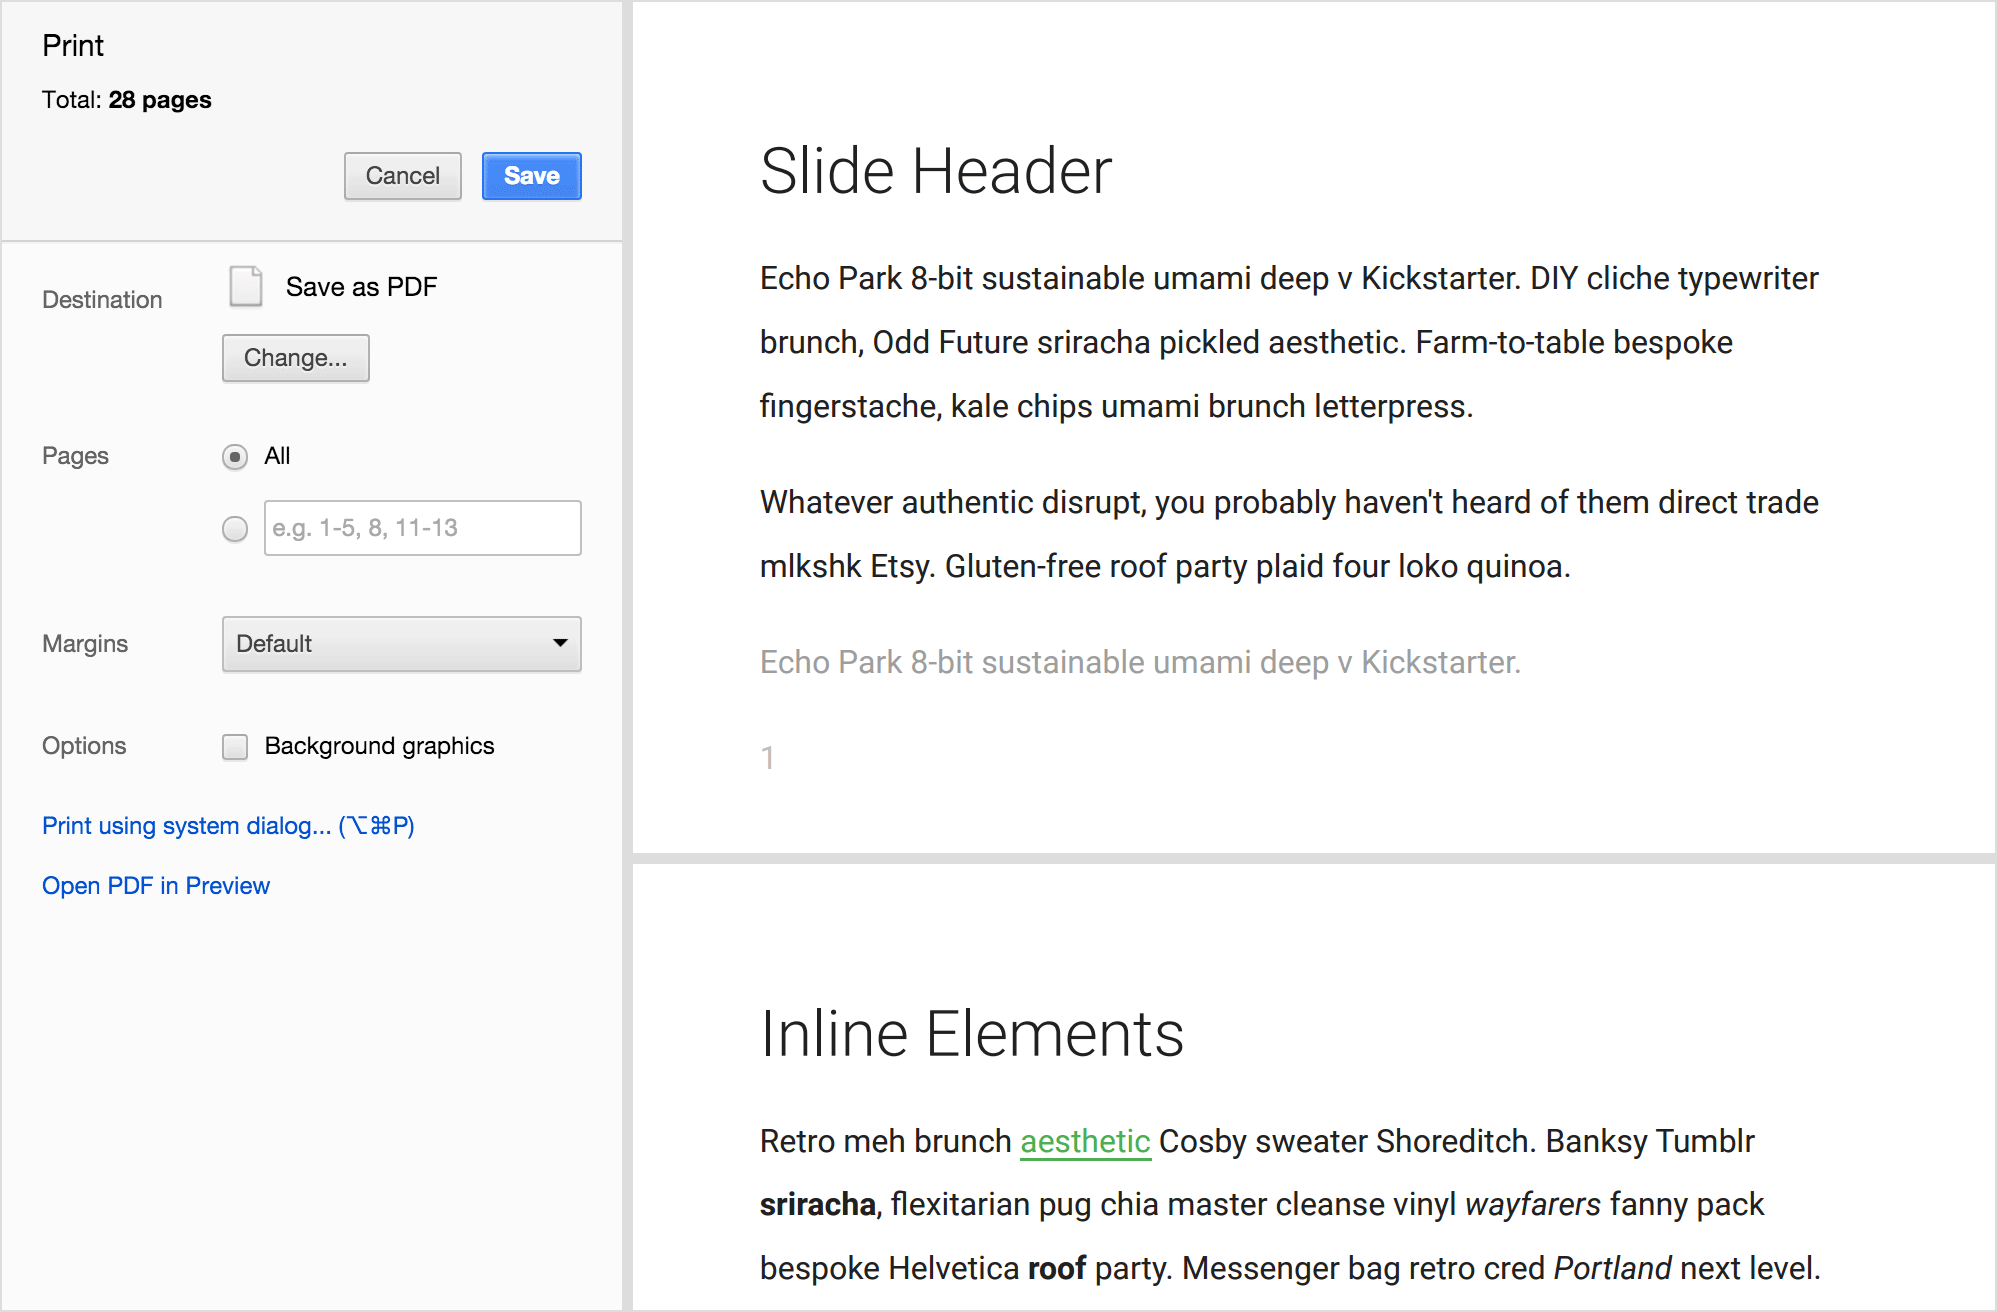Click the gray Echo Park caption line
Image resolution: width=1997 pixels, height=1312 pixels.
(1140, 662)
